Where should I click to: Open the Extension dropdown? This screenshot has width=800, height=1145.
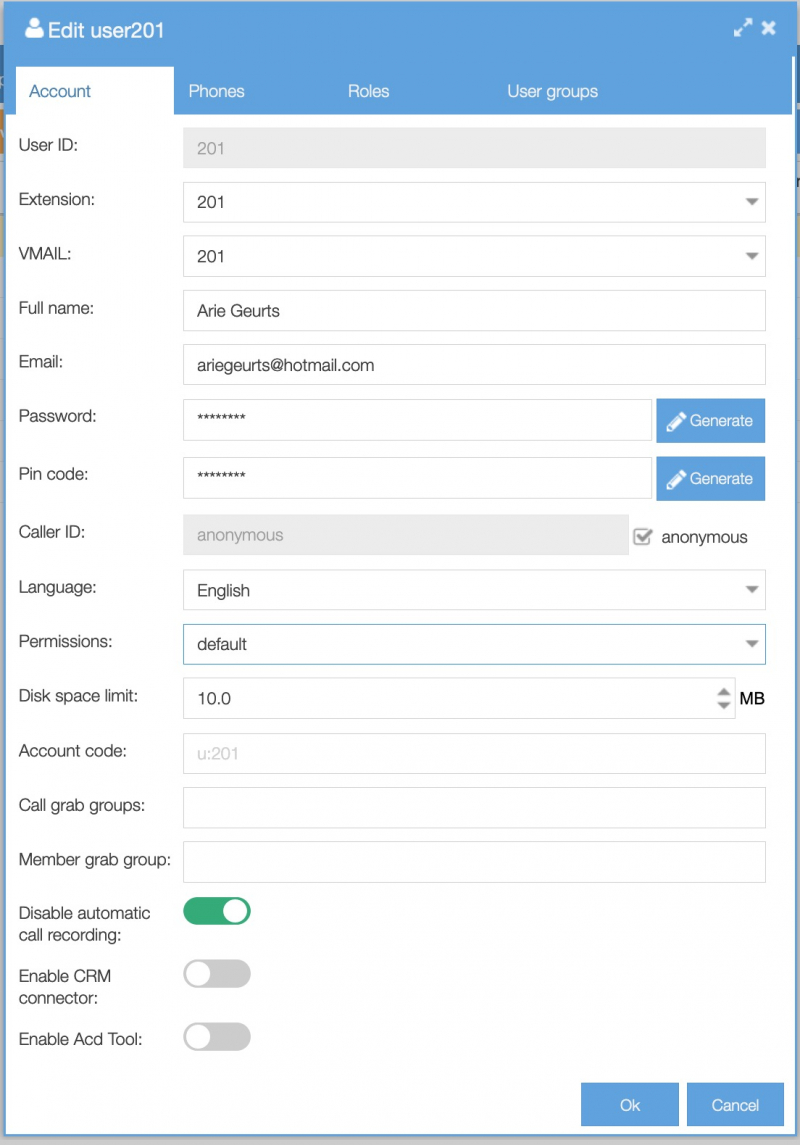752,202
